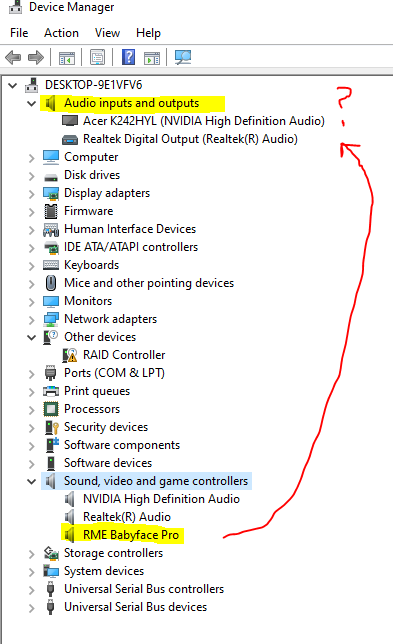Select the Security devices label
The width and height of the screenshot is (393, 644).
pyautogui.click(x=106, y=427)
